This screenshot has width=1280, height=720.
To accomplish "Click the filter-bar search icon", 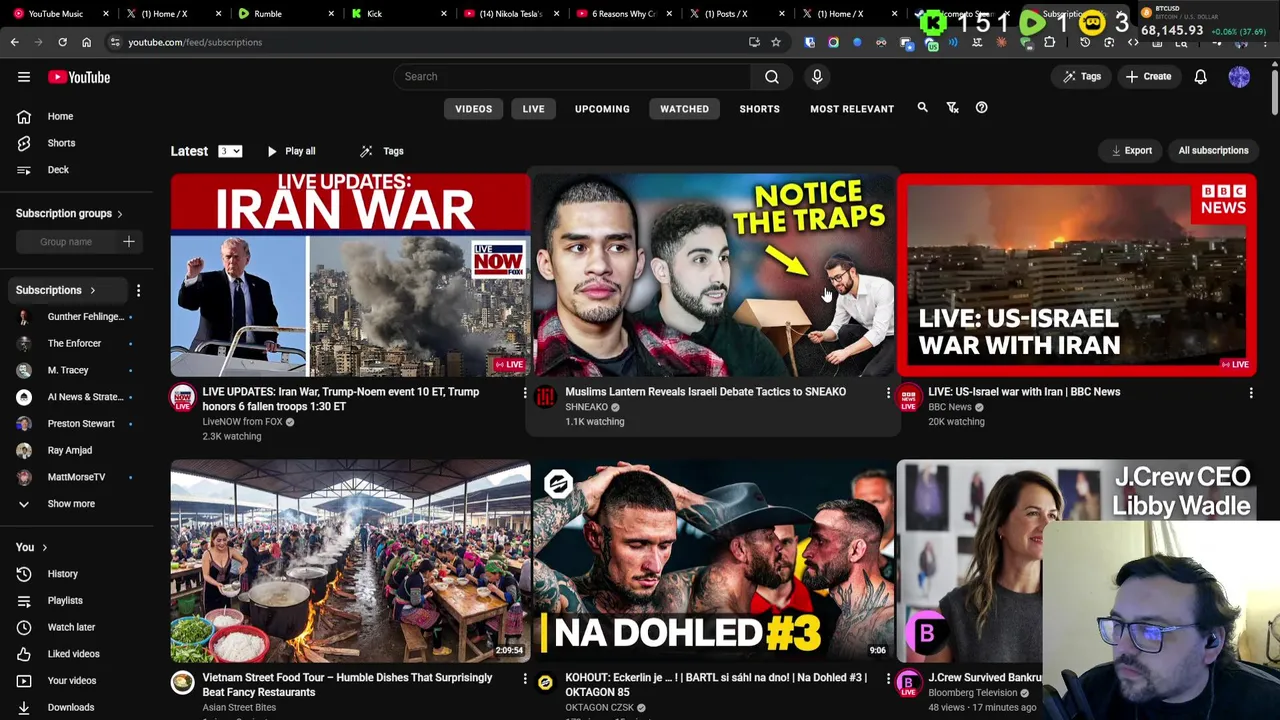I will click(922, 108).
